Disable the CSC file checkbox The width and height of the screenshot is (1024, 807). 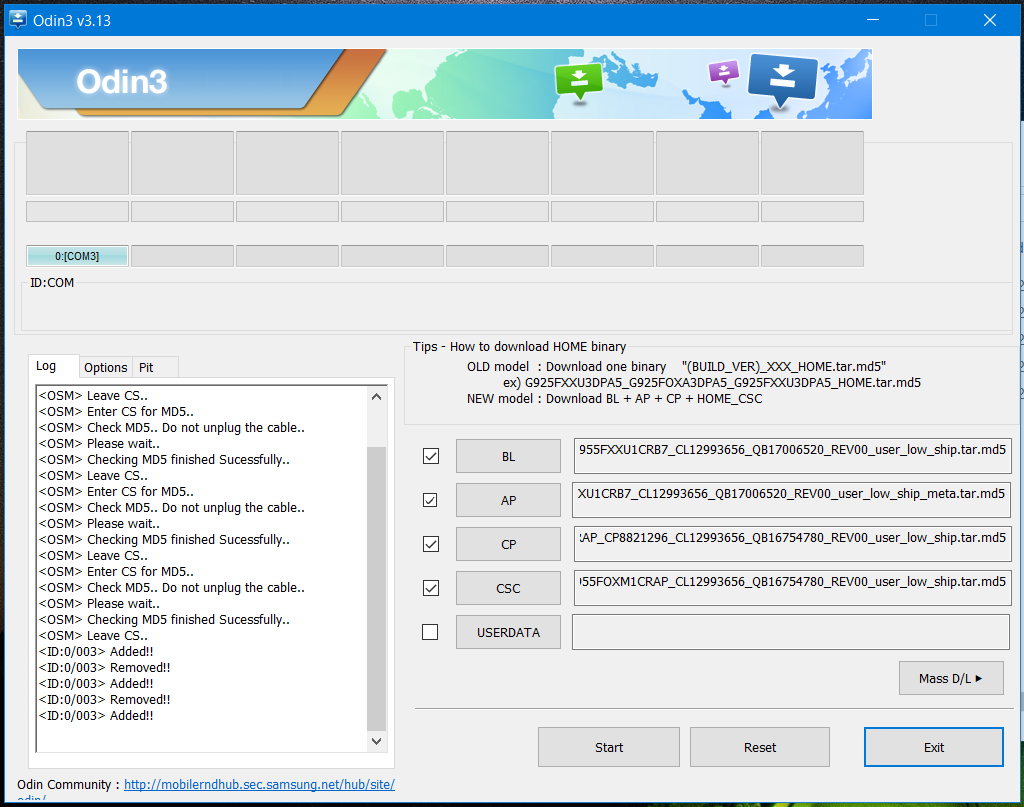tap(431, 588)
